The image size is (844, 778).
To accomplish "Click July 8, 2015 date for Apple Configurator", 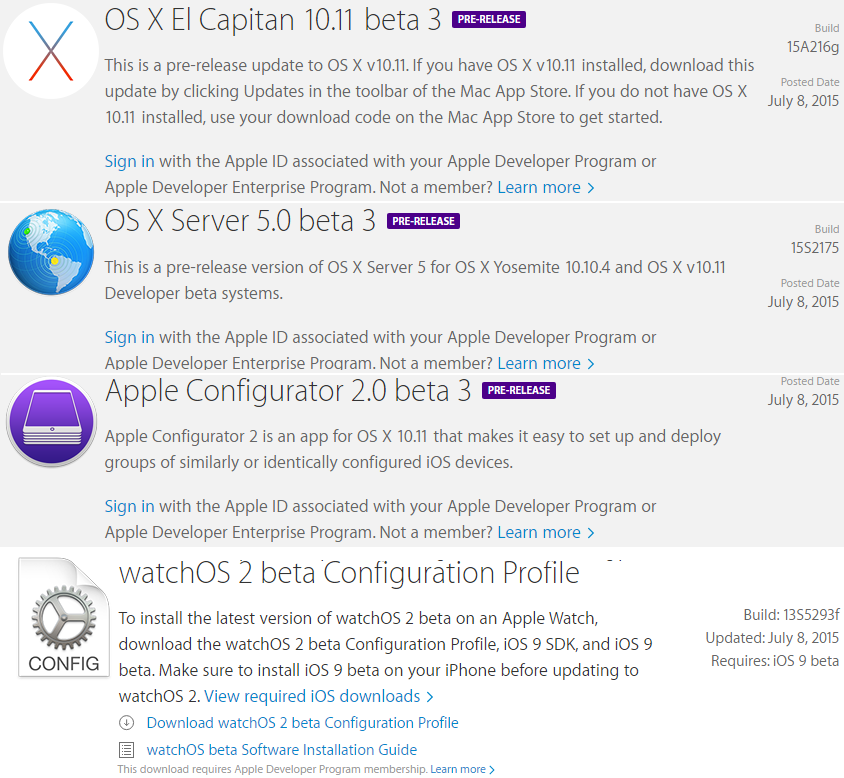I will 803,400.
